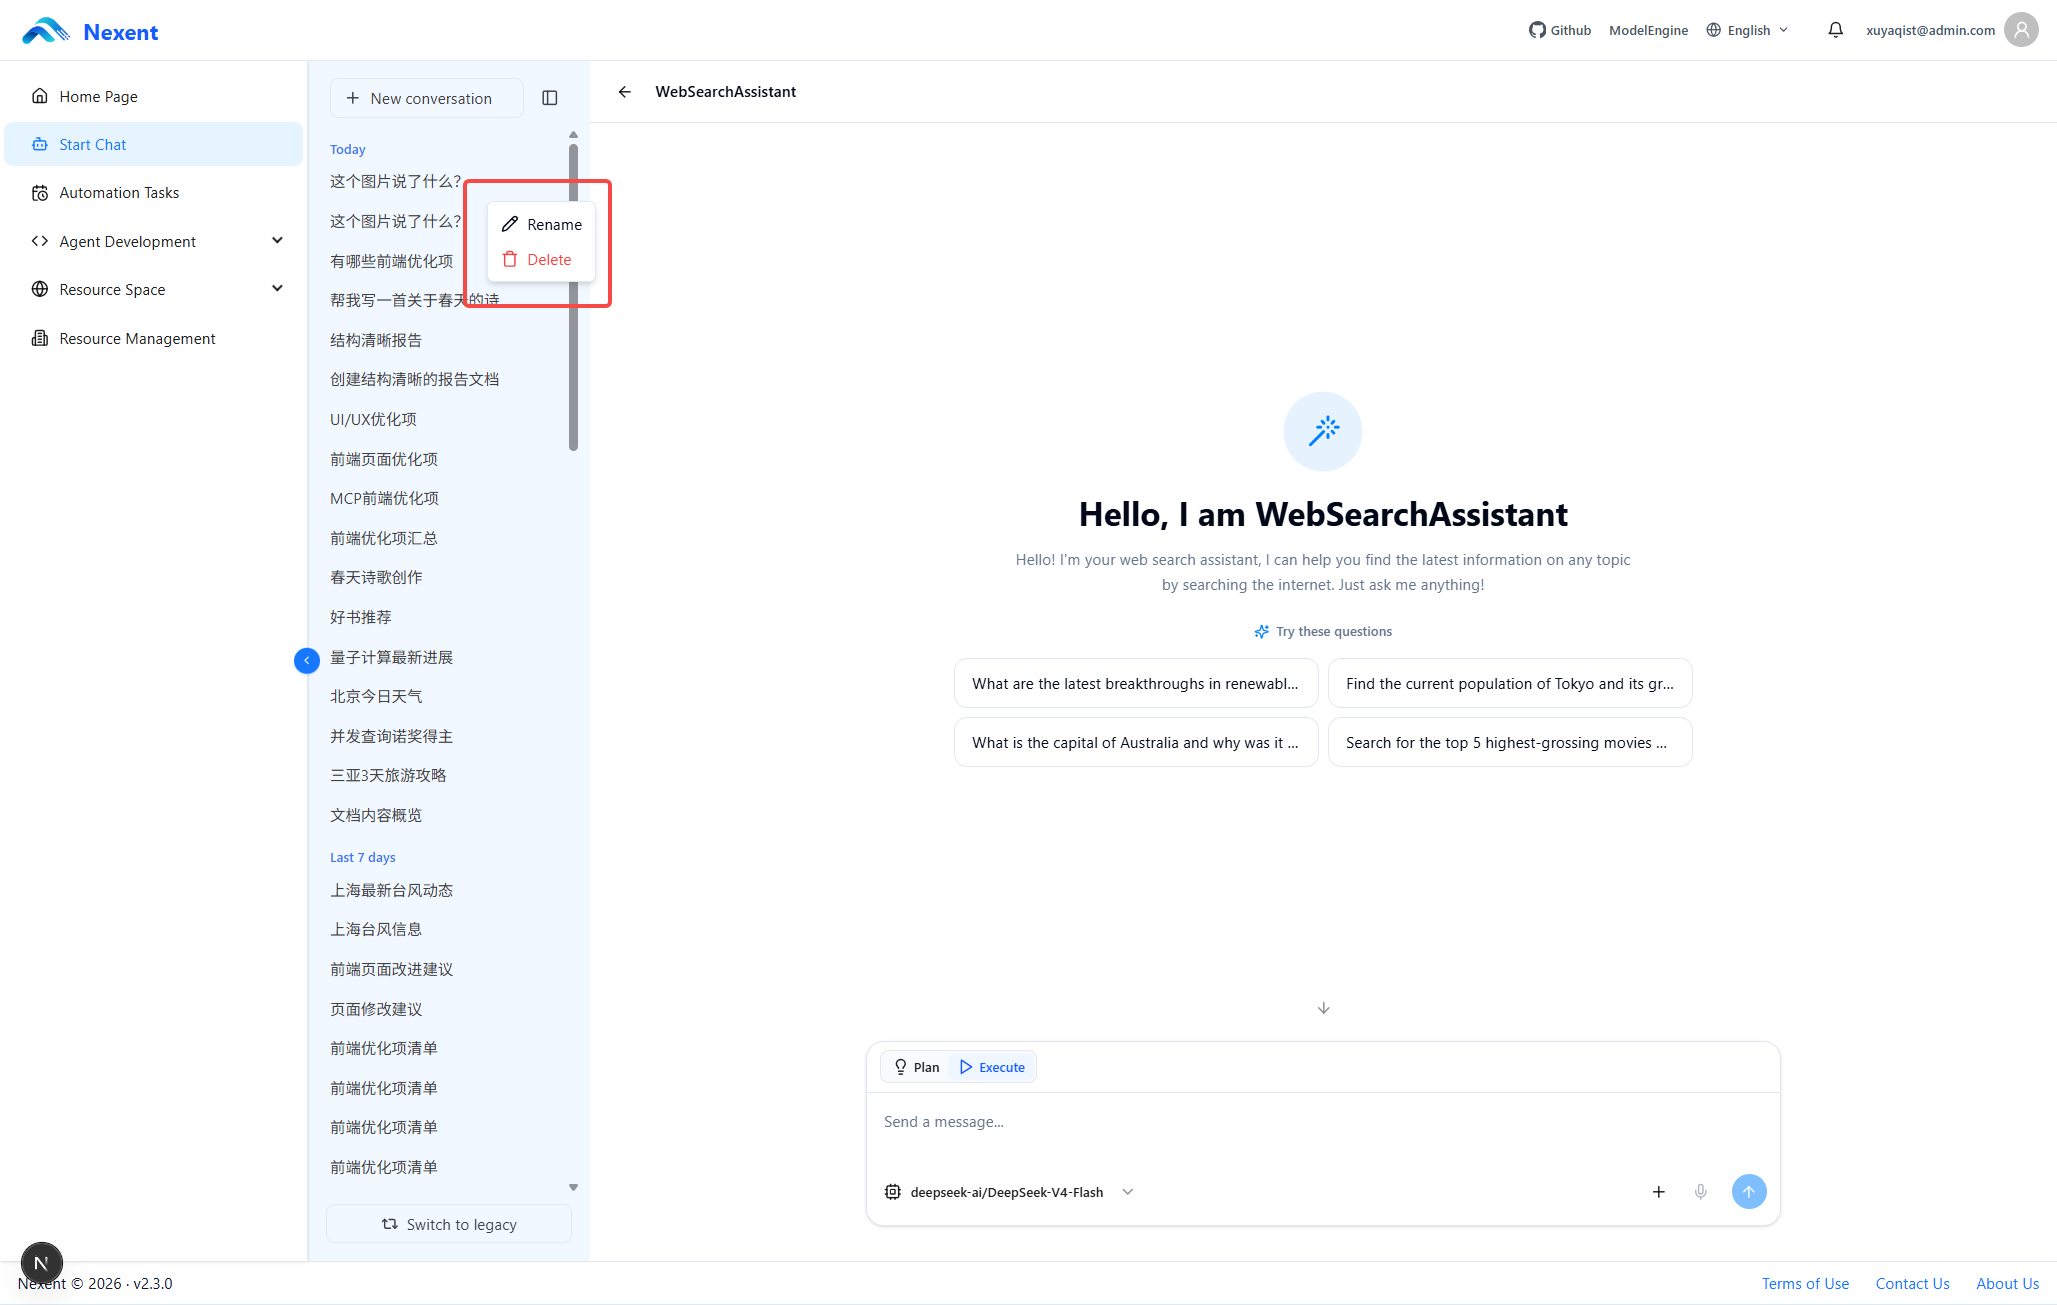Open conversation 创建结构清晰的报告文档

click(414, 379)
